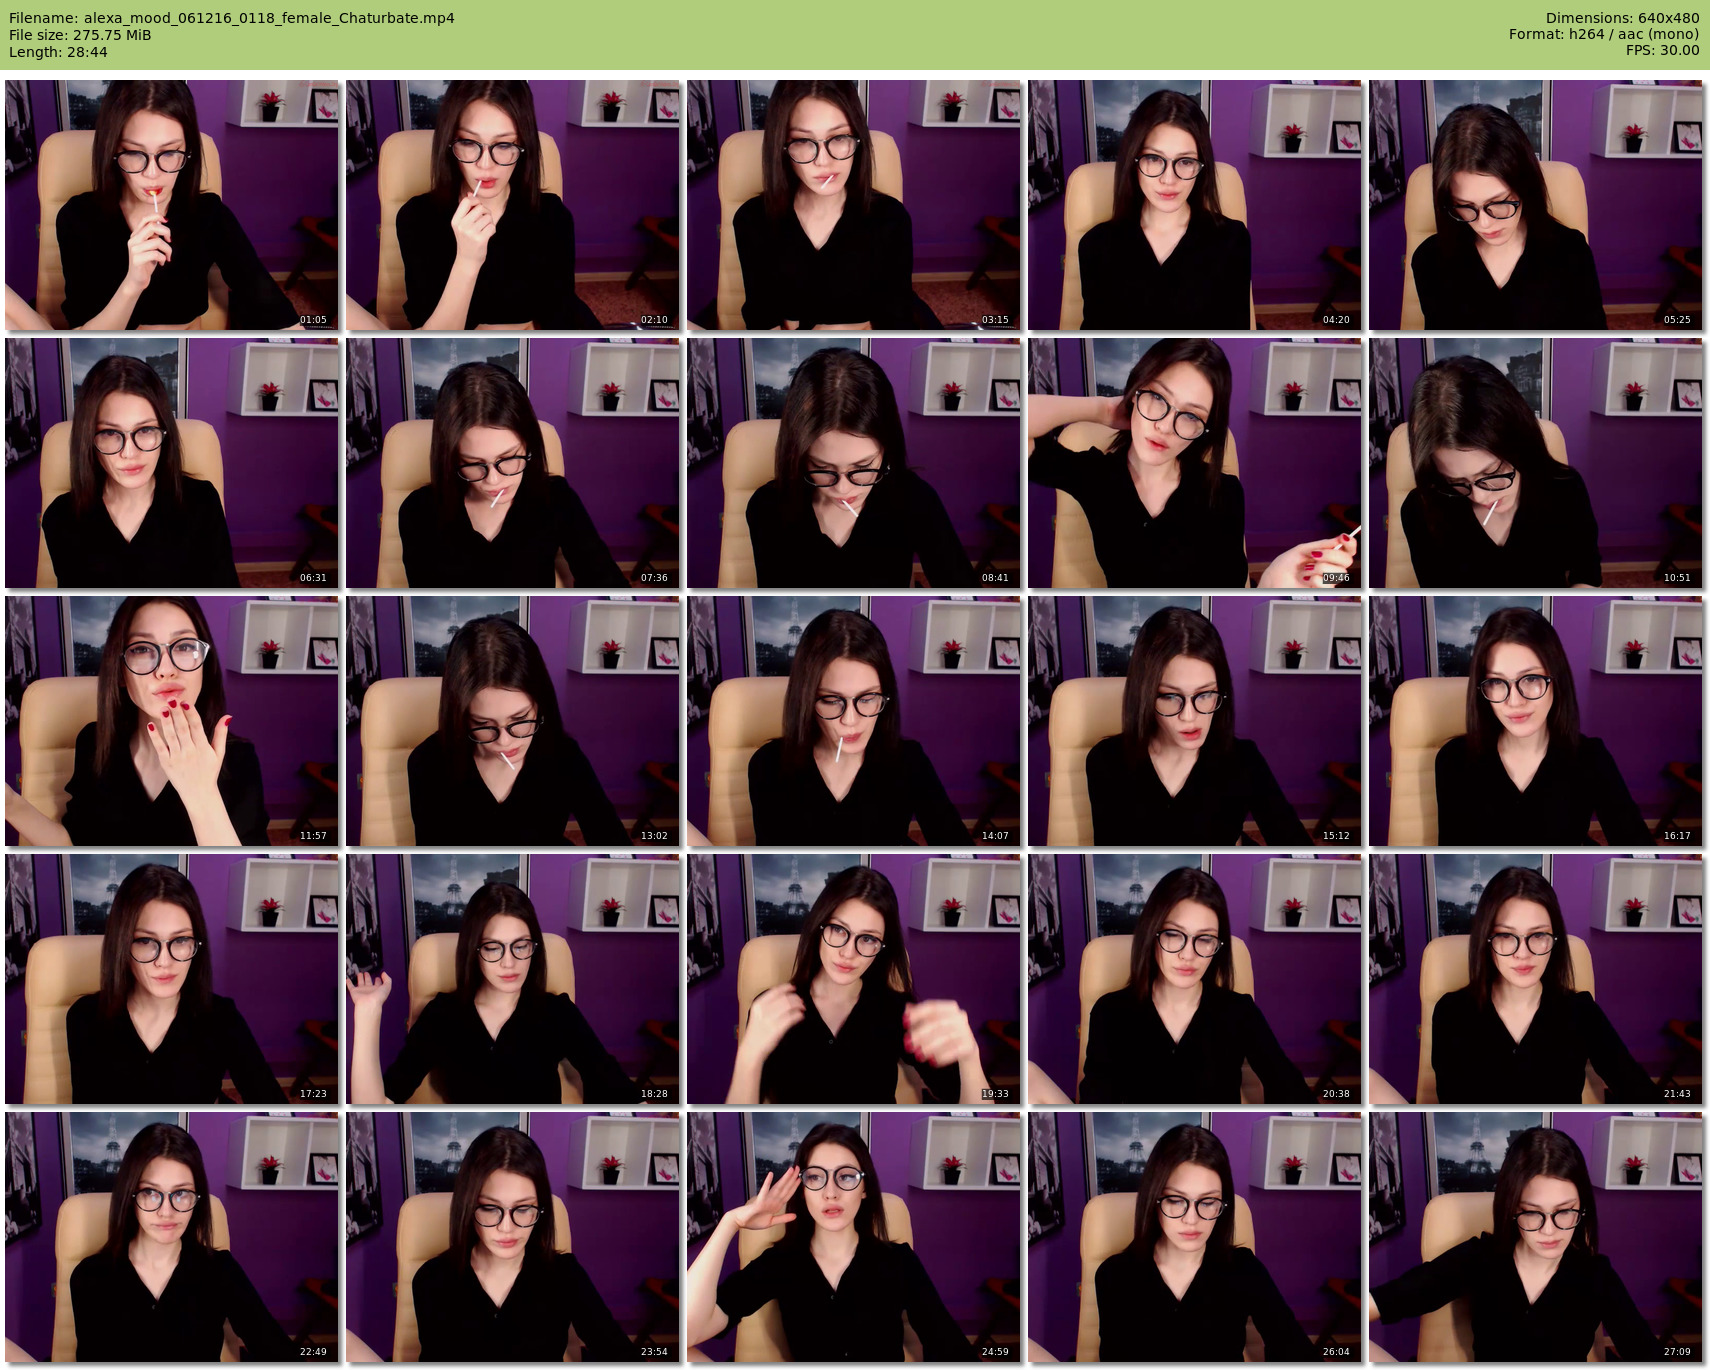Click the frame marked 17:23
Screen dimensions: 1710x1370
[x=172, y=979]
